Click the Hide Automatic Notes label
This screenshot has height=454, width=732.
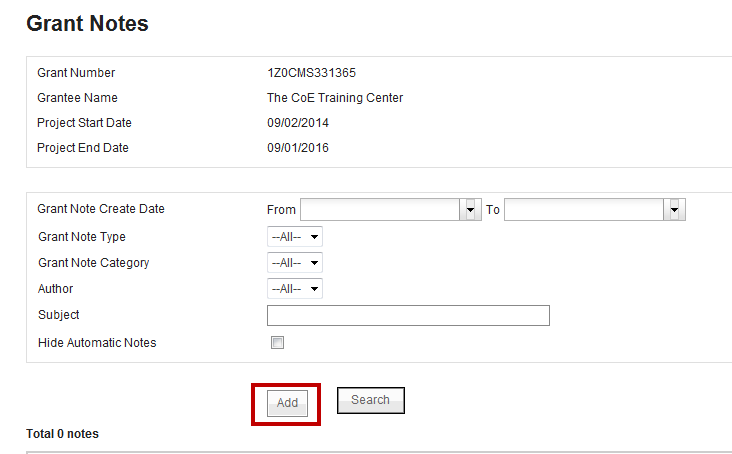click(97, 343)
